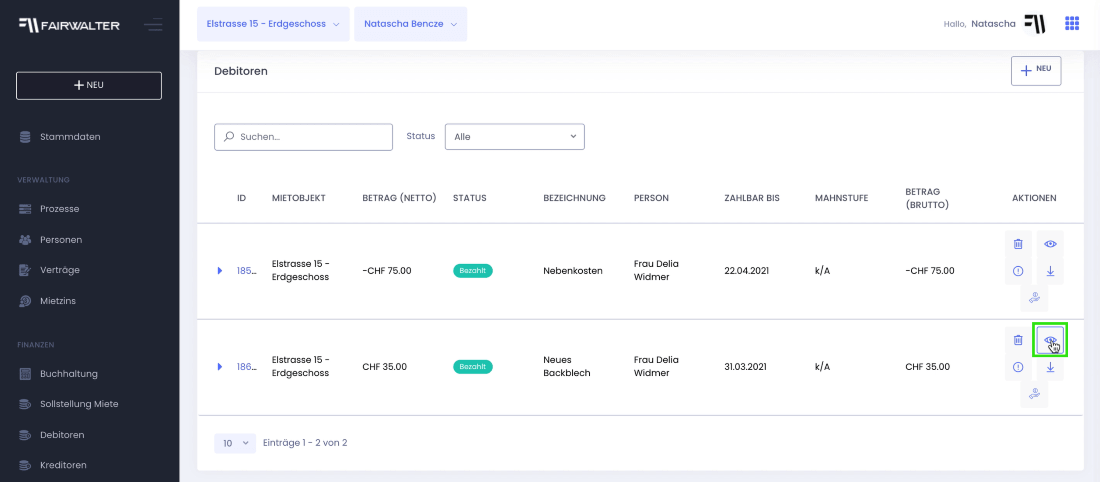Download the Neues Backblech invoice
The image size is (1100, 482).
point(1050,367)
